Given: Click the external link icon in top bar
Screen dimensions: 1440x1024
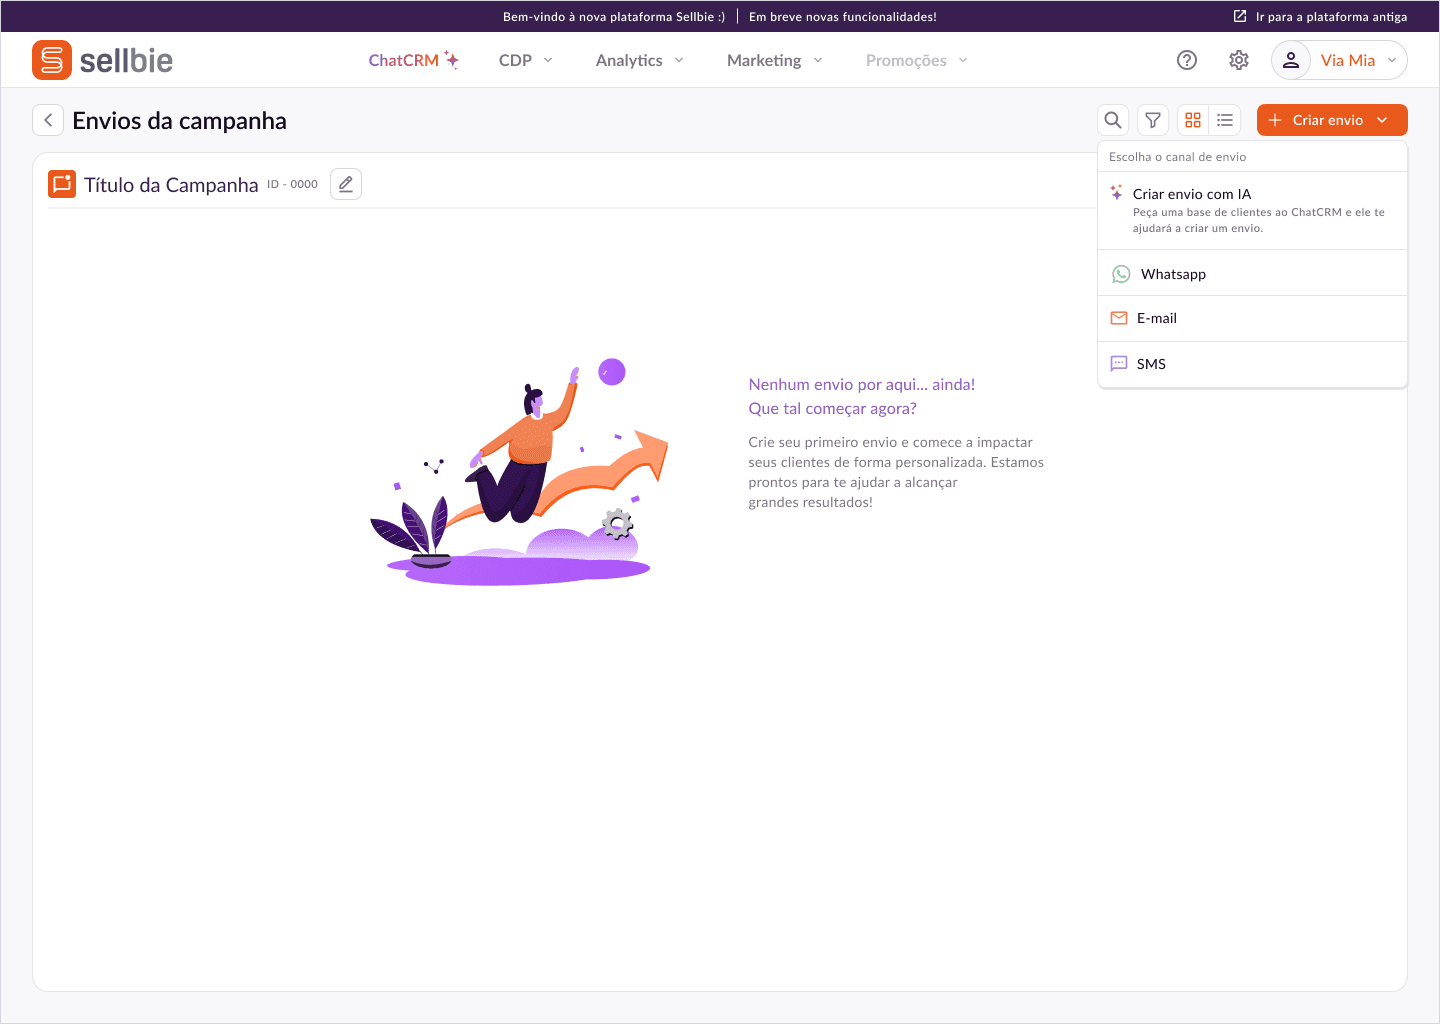Looking at the screenshot, I should click(1240, 16).
